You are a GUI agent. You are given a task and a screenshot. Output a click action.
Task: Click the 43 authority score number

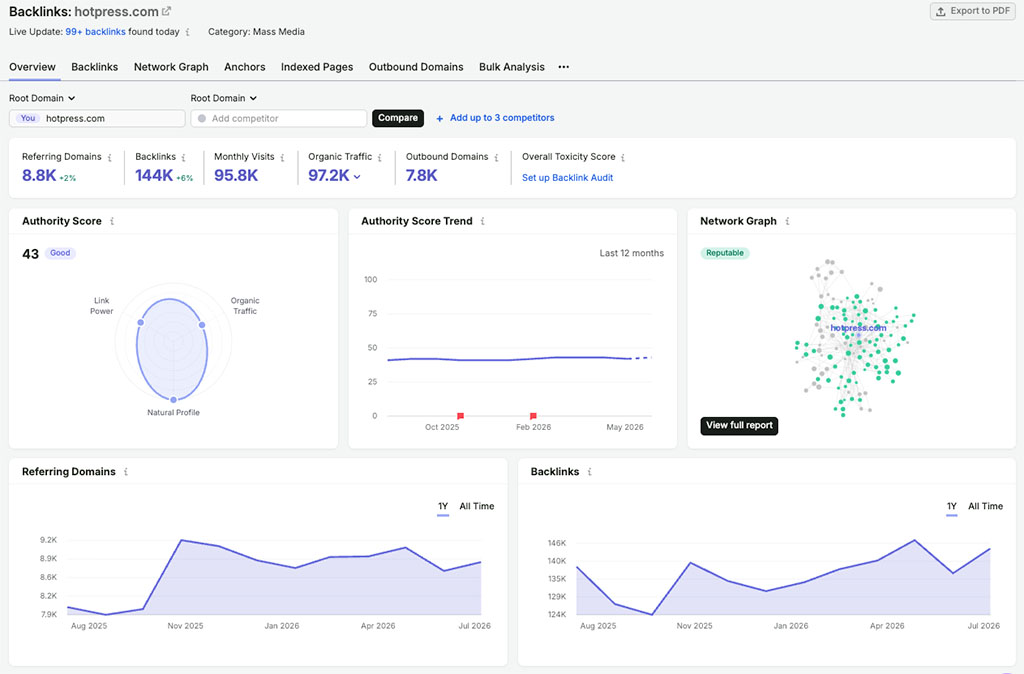31,254
